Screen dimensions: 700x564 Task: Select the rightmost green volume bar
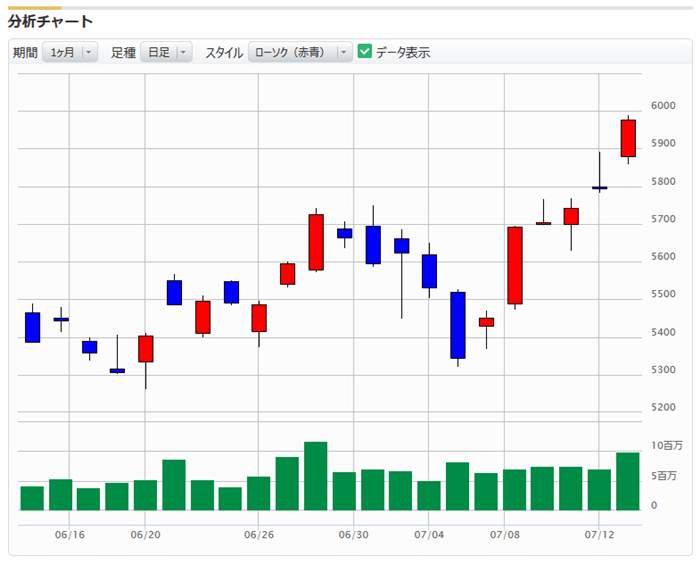pos(628,481)
